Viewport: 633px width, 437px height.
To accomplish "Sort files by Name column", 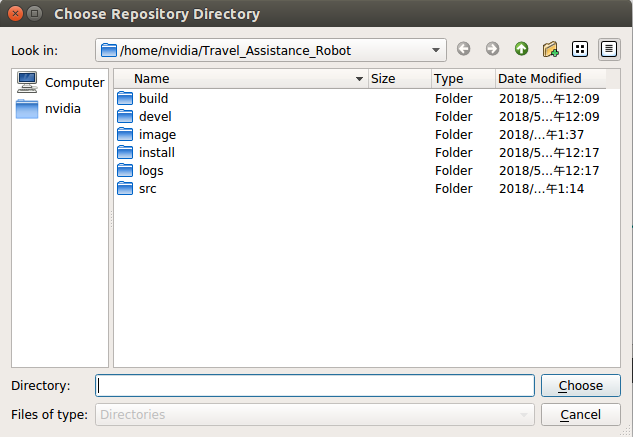I will 240,78.
